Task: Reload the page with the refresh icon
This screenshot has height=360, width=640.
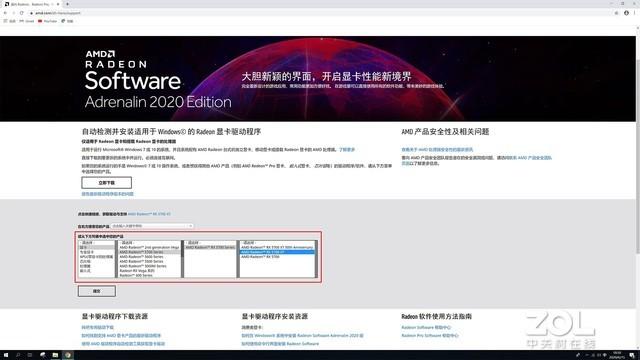Action: point(22,13)
